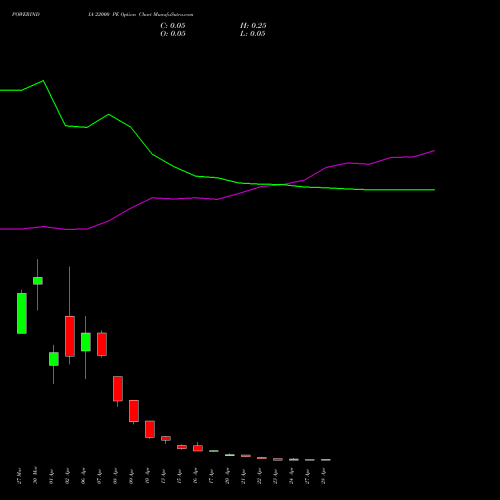Viewport: 500px width, 500px height.
Task: Click the close value C: 0.05
Action: tap(173, 26)
